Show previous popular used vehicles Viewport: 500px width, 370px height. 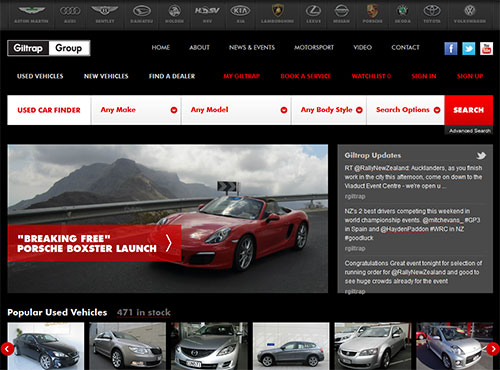(7, 349)
